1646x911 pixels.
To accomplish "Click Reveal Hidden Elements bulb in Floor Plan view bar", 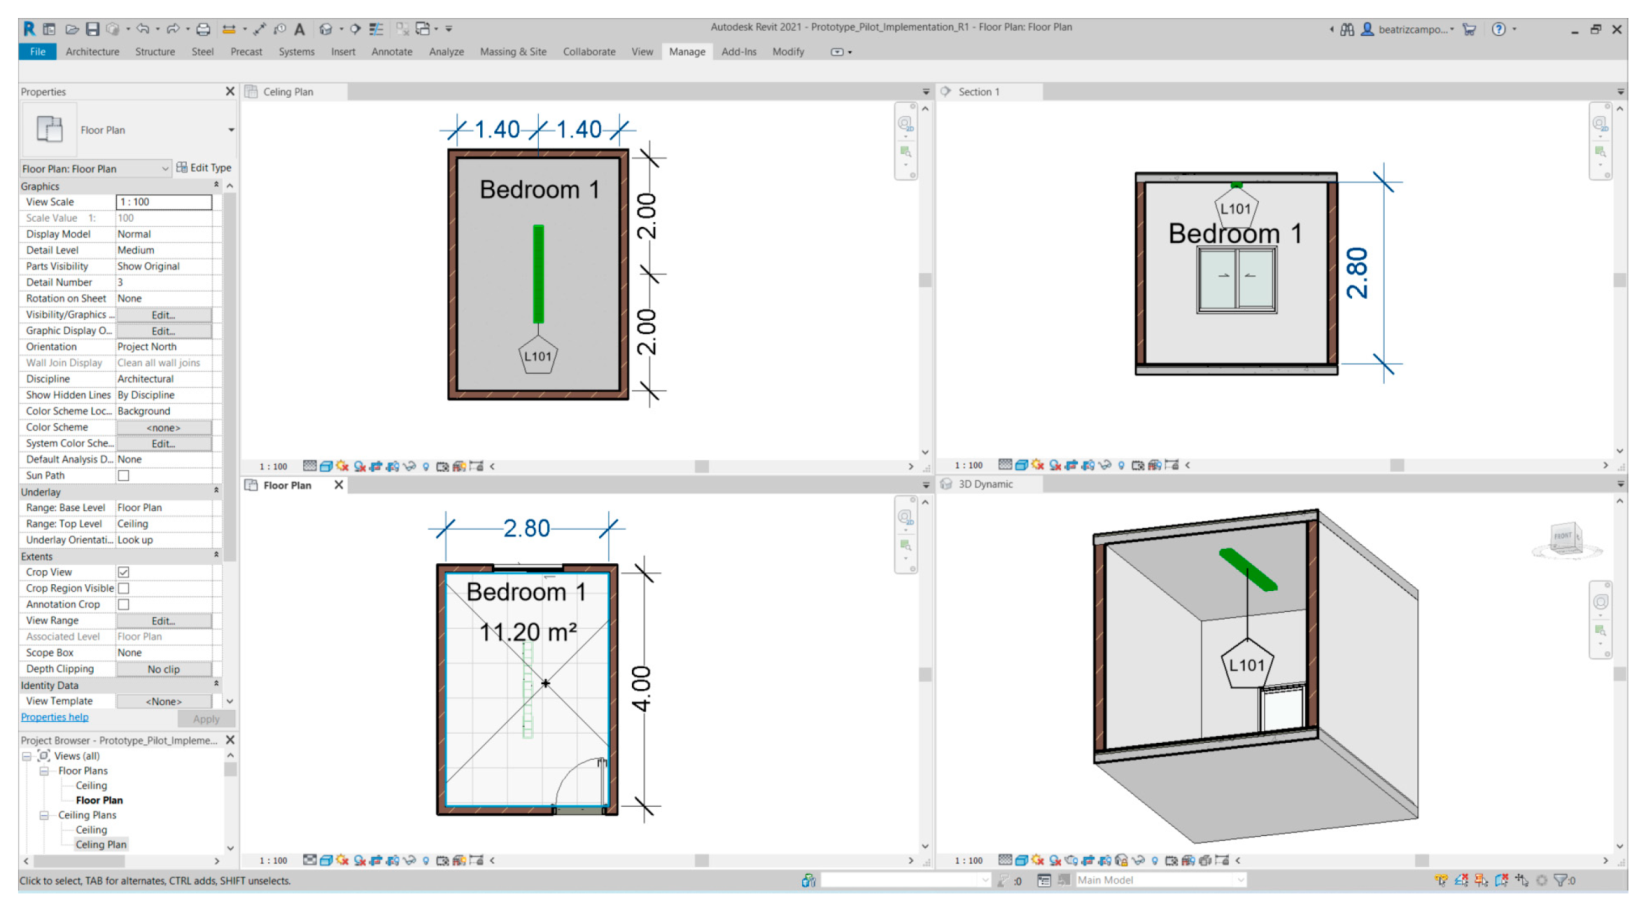I will pyautogui.click(x=426, y=861).
